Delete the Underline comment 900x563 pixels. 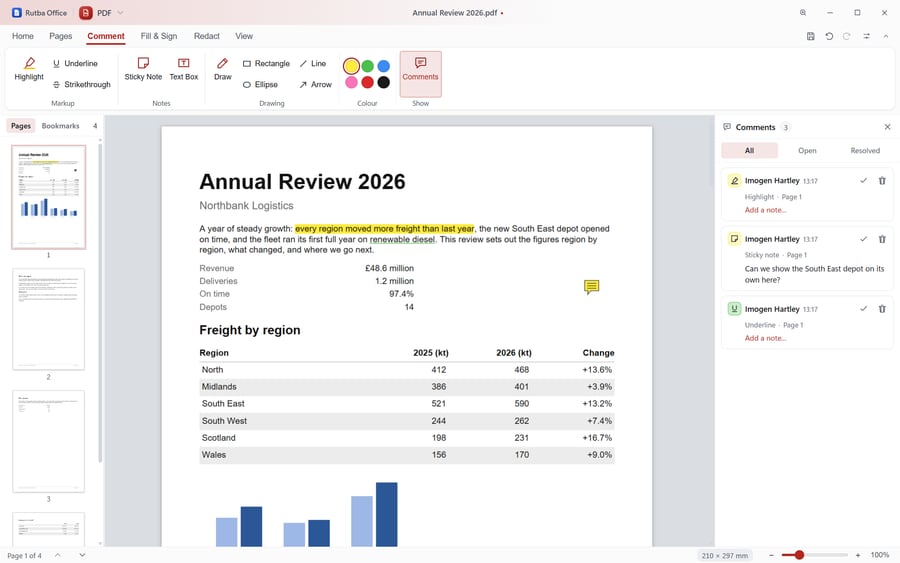point(882,309)
